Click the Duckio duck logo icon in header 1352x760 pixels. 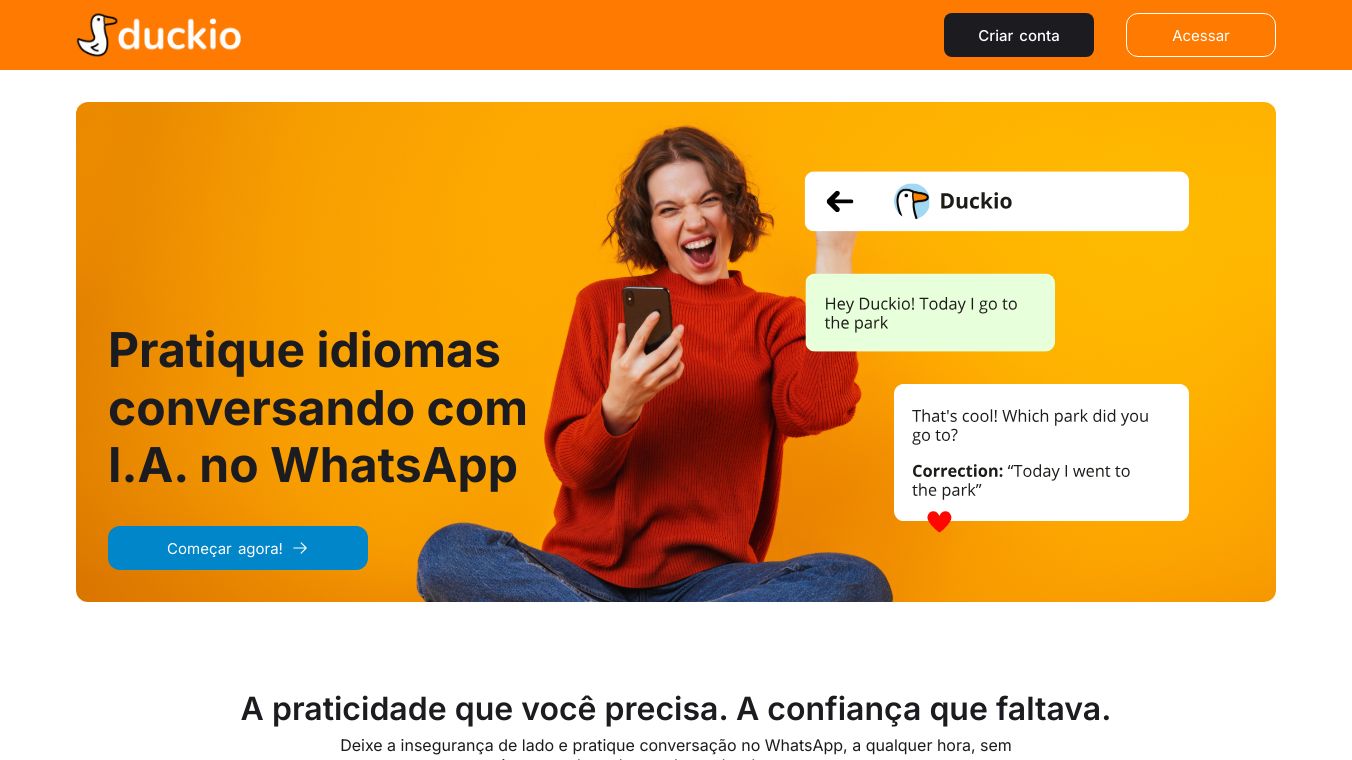pyautogui.click(x=96, y=35)
